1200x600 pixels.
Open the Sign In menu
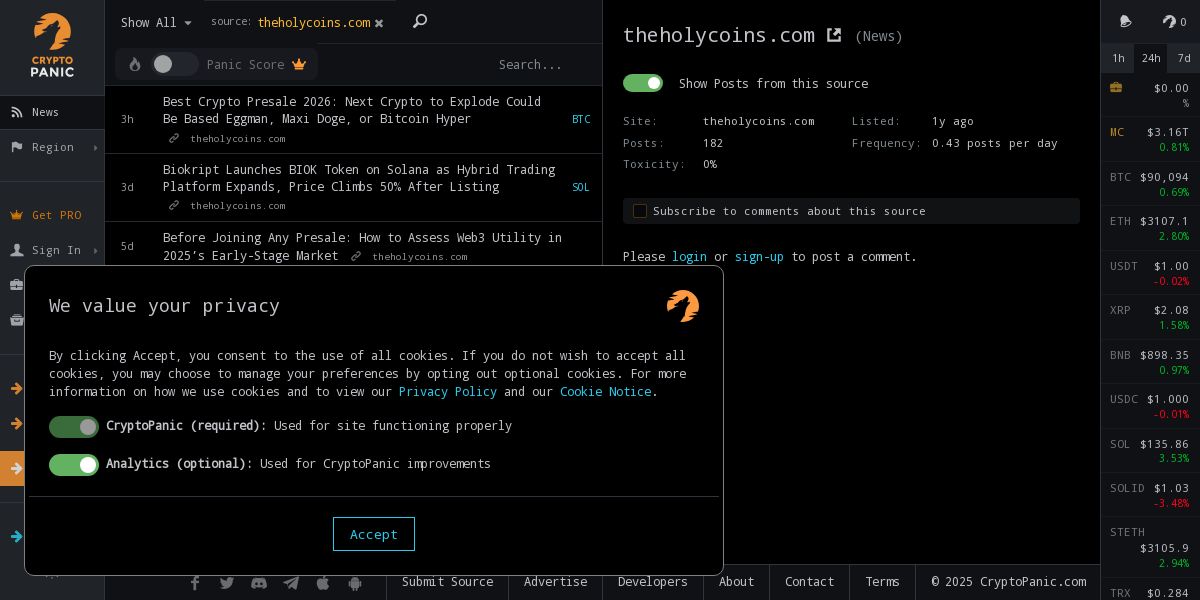pos(52,250)
